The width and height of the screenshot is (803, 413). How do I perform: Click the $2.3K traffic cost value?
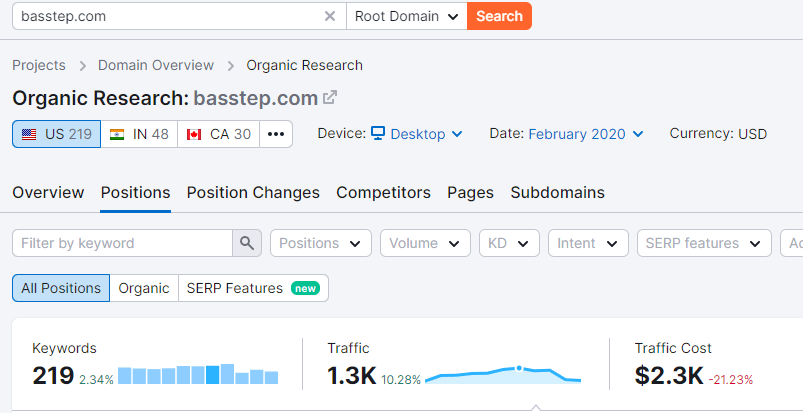click(x=669, y=376)
